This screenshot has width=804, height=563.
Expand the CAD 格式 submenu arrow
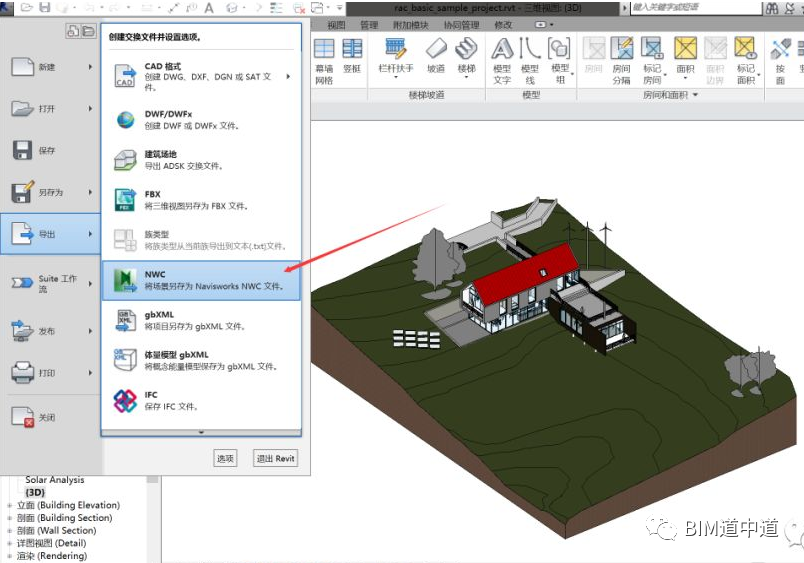tap(288, 76)
